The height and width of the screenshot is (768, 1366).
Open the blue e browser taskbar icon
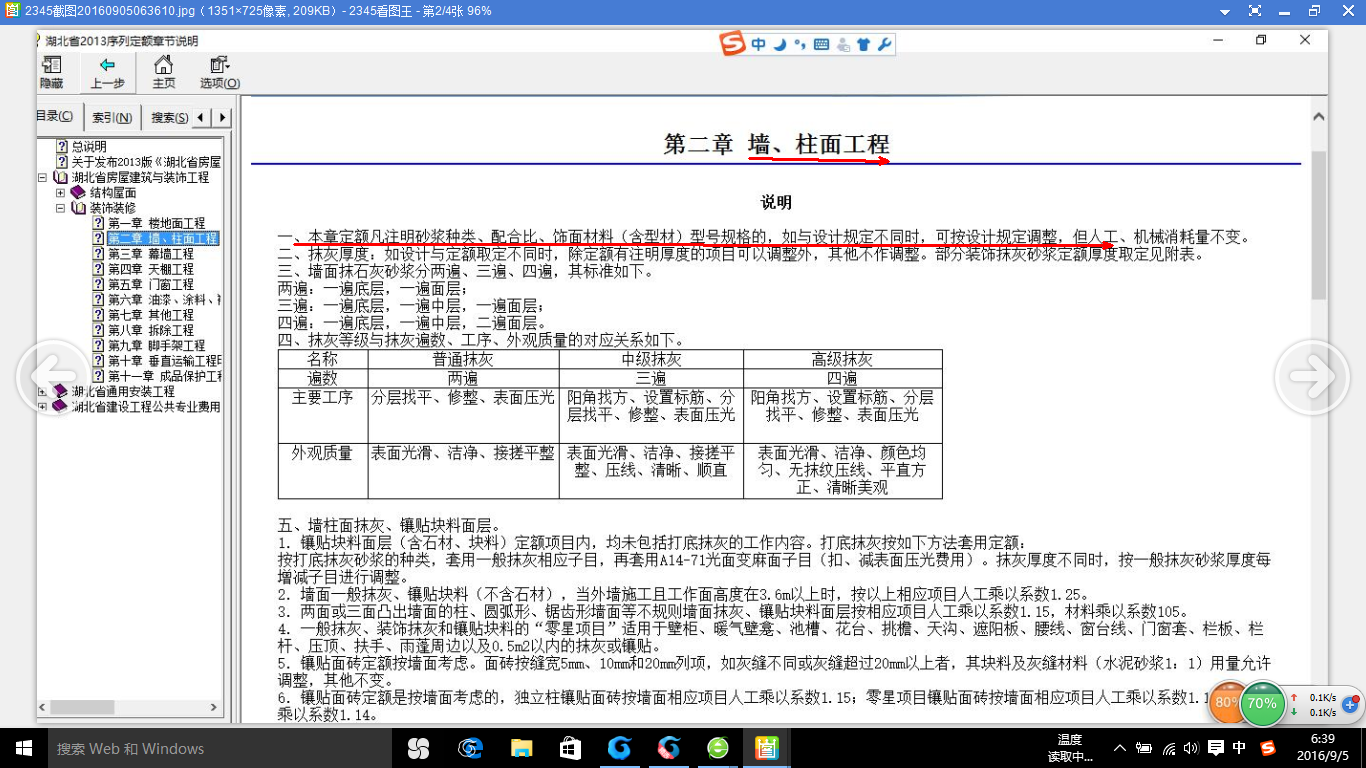click(470, 748)
